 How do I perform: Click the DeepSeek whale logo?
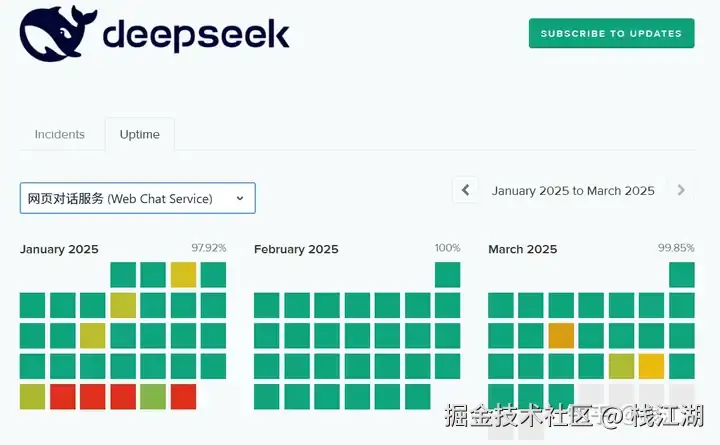coord(58,33)
